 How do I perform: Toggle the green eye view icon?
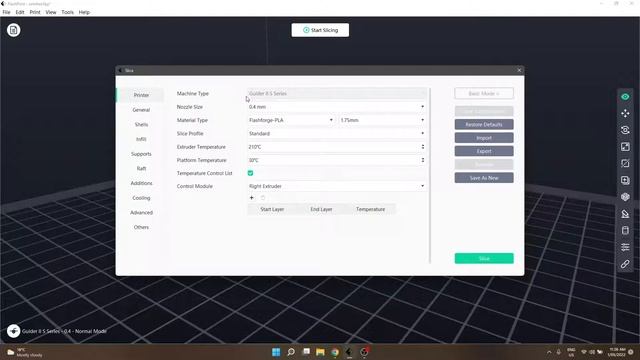click(625, 97)
